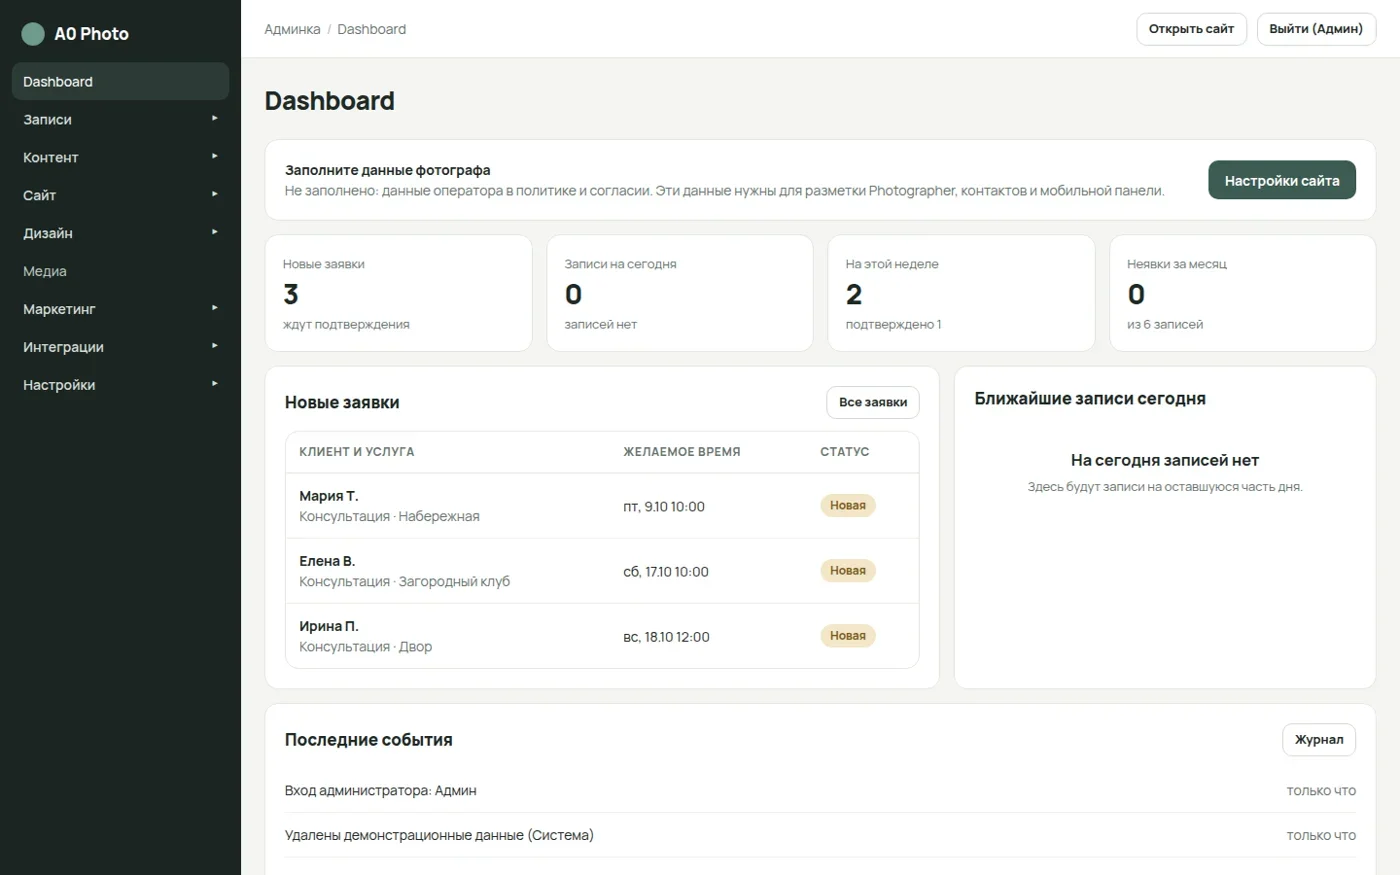Click the Админка breadcrumb
The height and width of the screenshot is (875, 1400).
pos(292,29)
